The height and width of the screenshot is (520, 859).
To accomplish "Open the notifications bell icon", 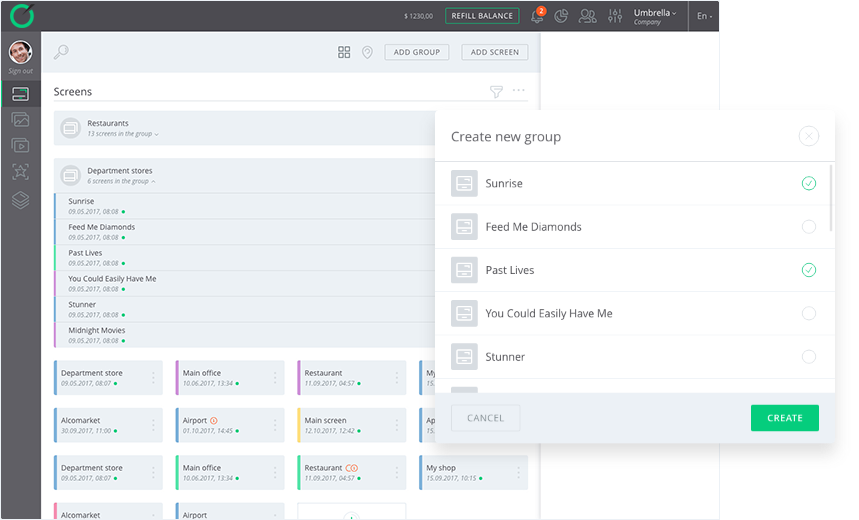I will click(x=537, y=16).
